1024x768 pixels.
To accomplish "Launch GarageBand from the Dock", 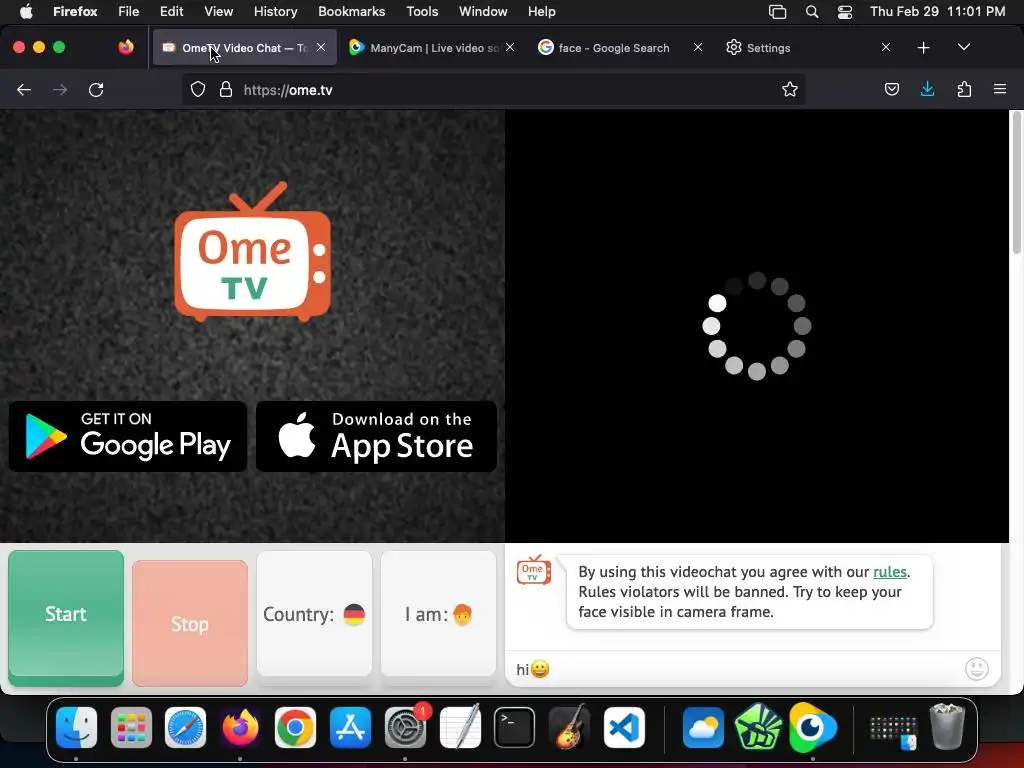I will pyautogui.click(x=569, y=727).
